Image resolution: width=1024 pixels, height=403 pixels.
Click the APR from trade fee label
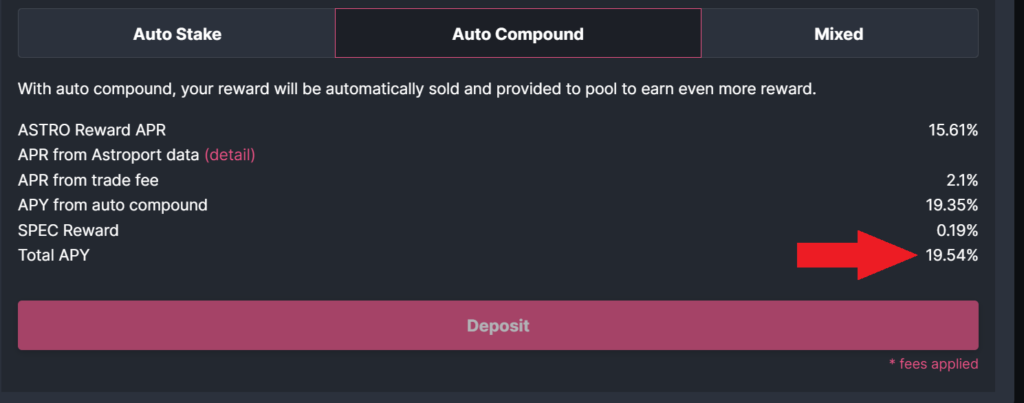(x=88, y=180)
